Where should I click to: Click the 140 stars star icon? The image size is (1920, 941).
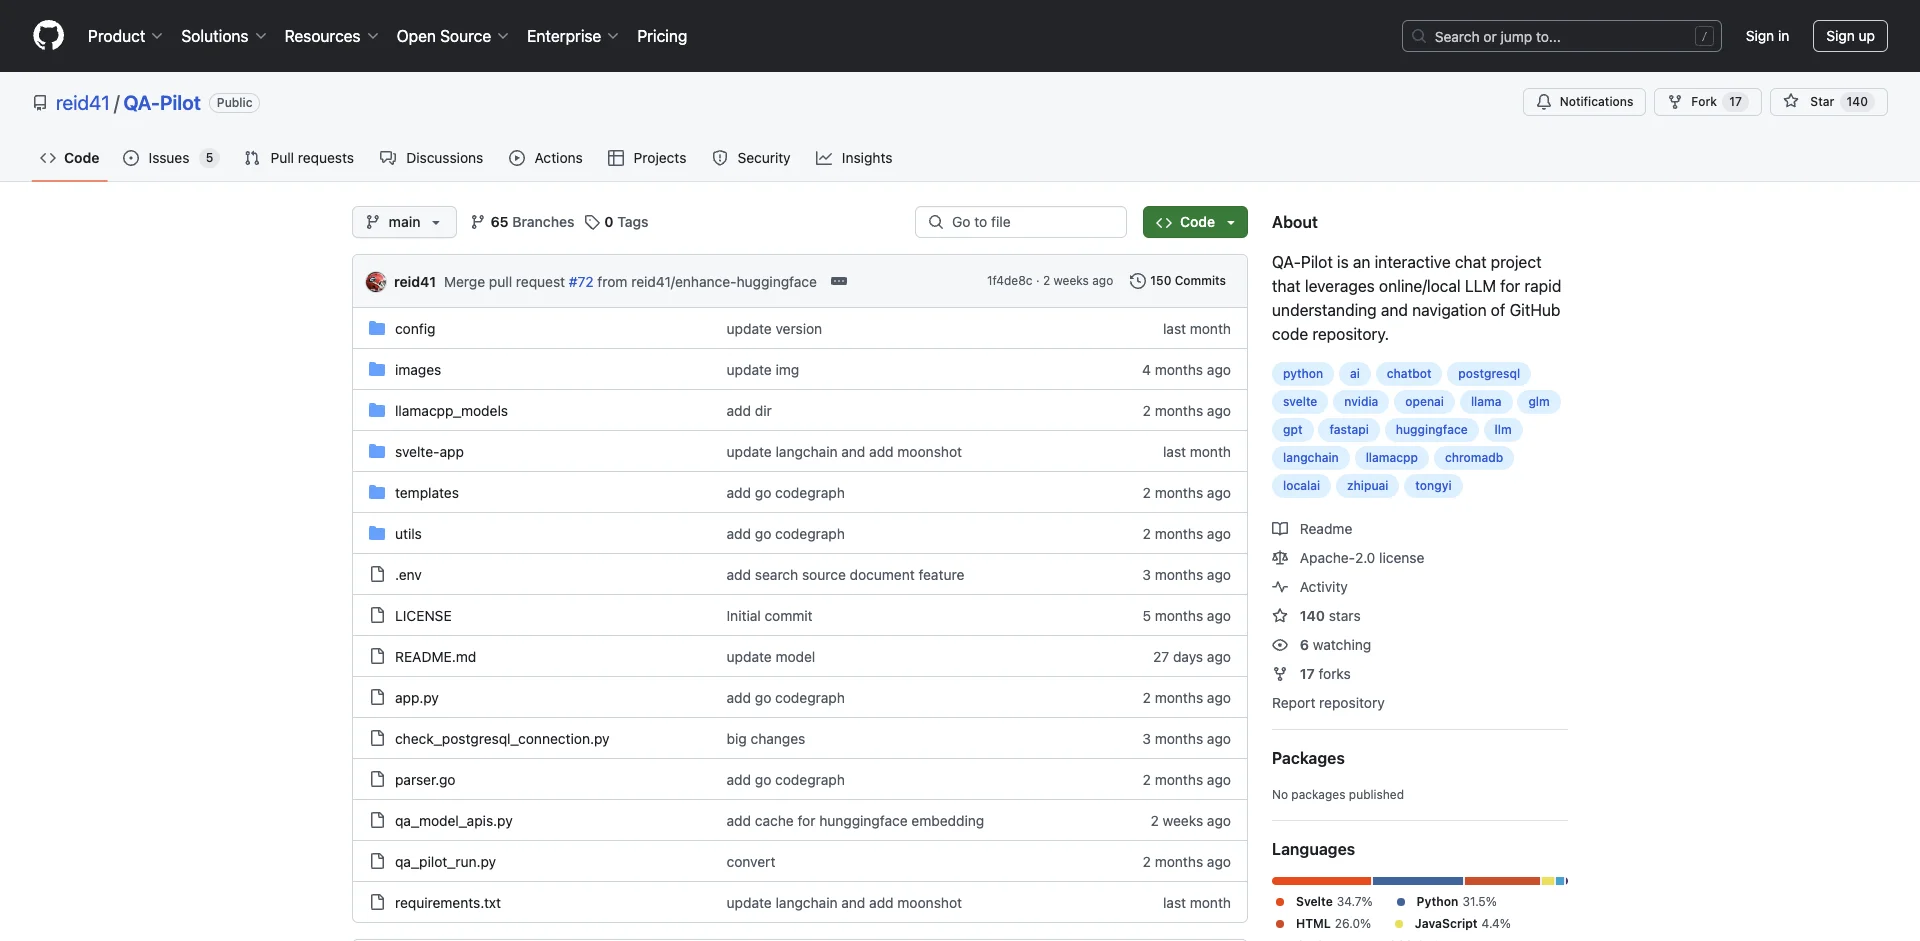[x=1280, y=616]
